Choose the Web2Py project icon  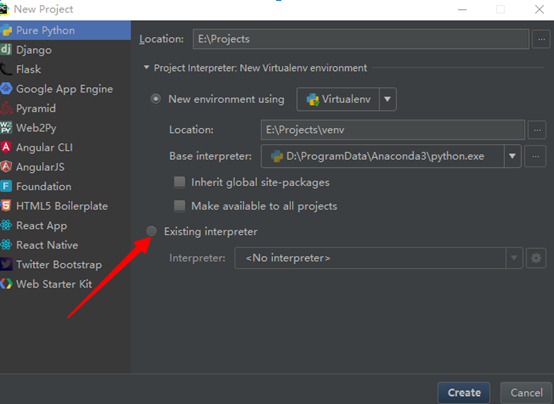[x=6, y=128]
